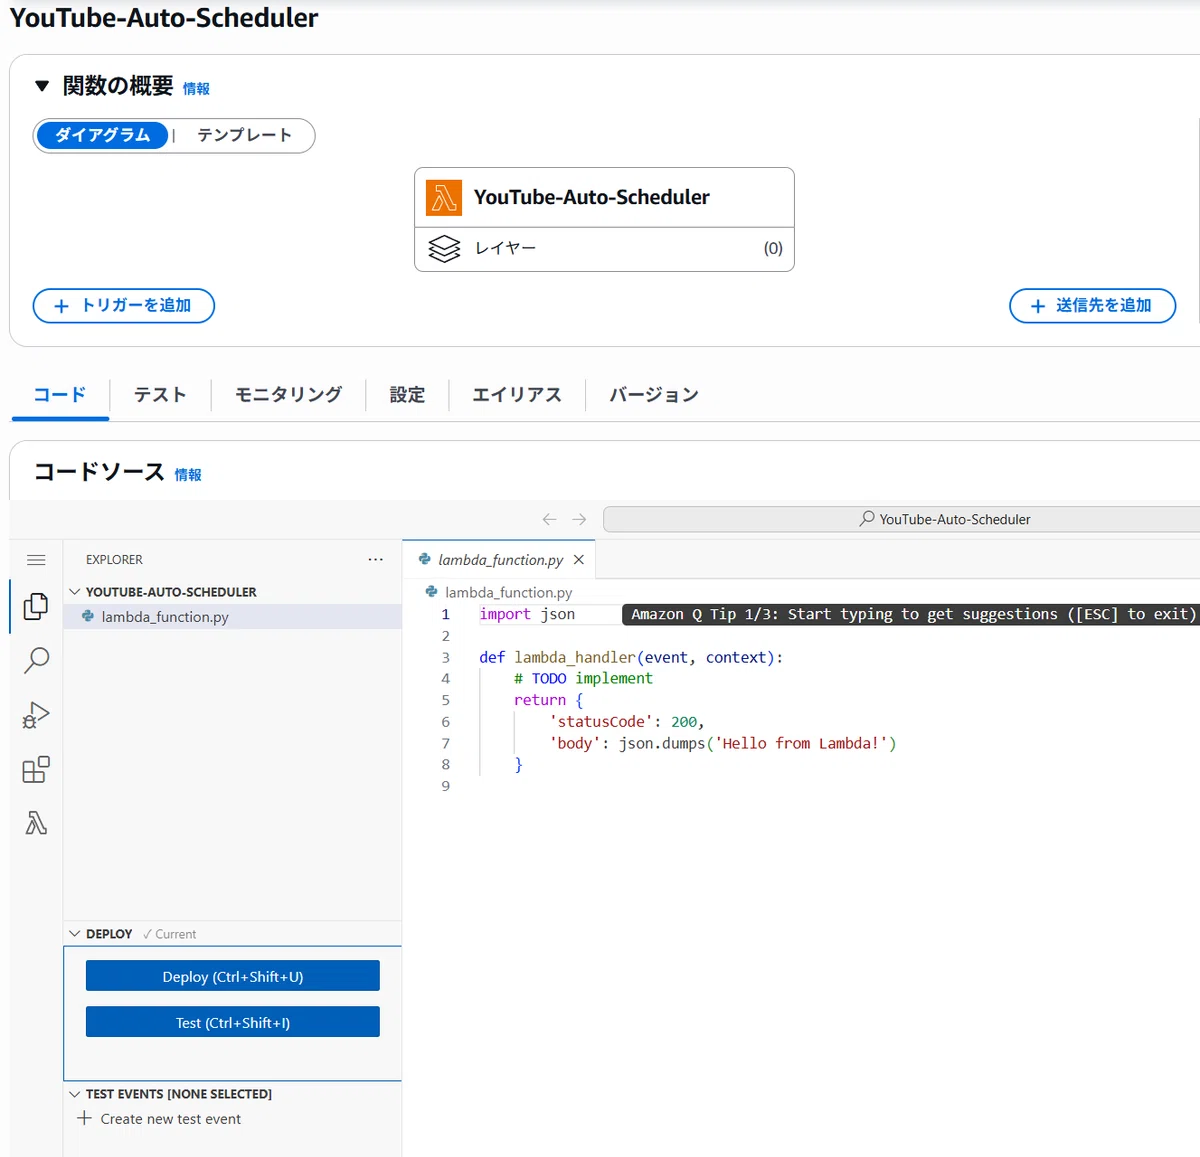Open the Extensions blocks icon
This screenshot has width=1200, height=1157.
point(36,769)
